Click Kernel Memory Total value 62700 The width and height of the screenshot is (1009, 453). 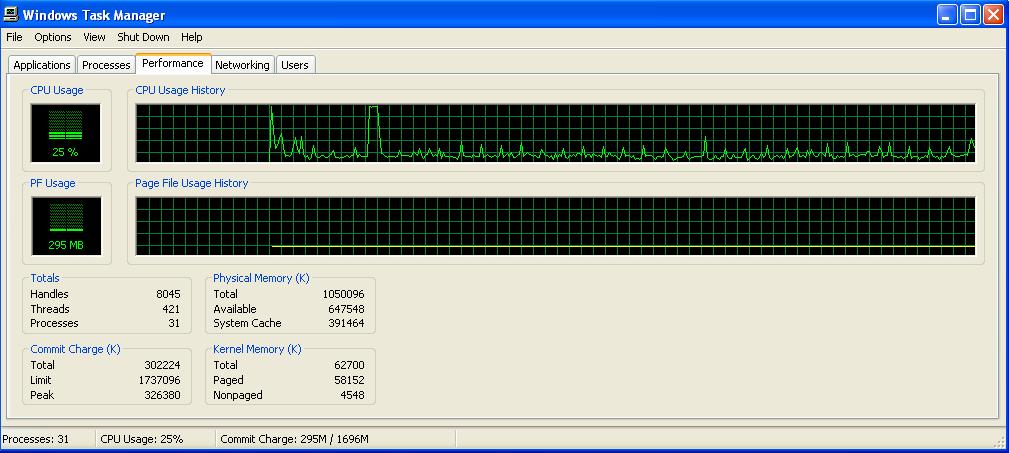click(x=349, y=365)
